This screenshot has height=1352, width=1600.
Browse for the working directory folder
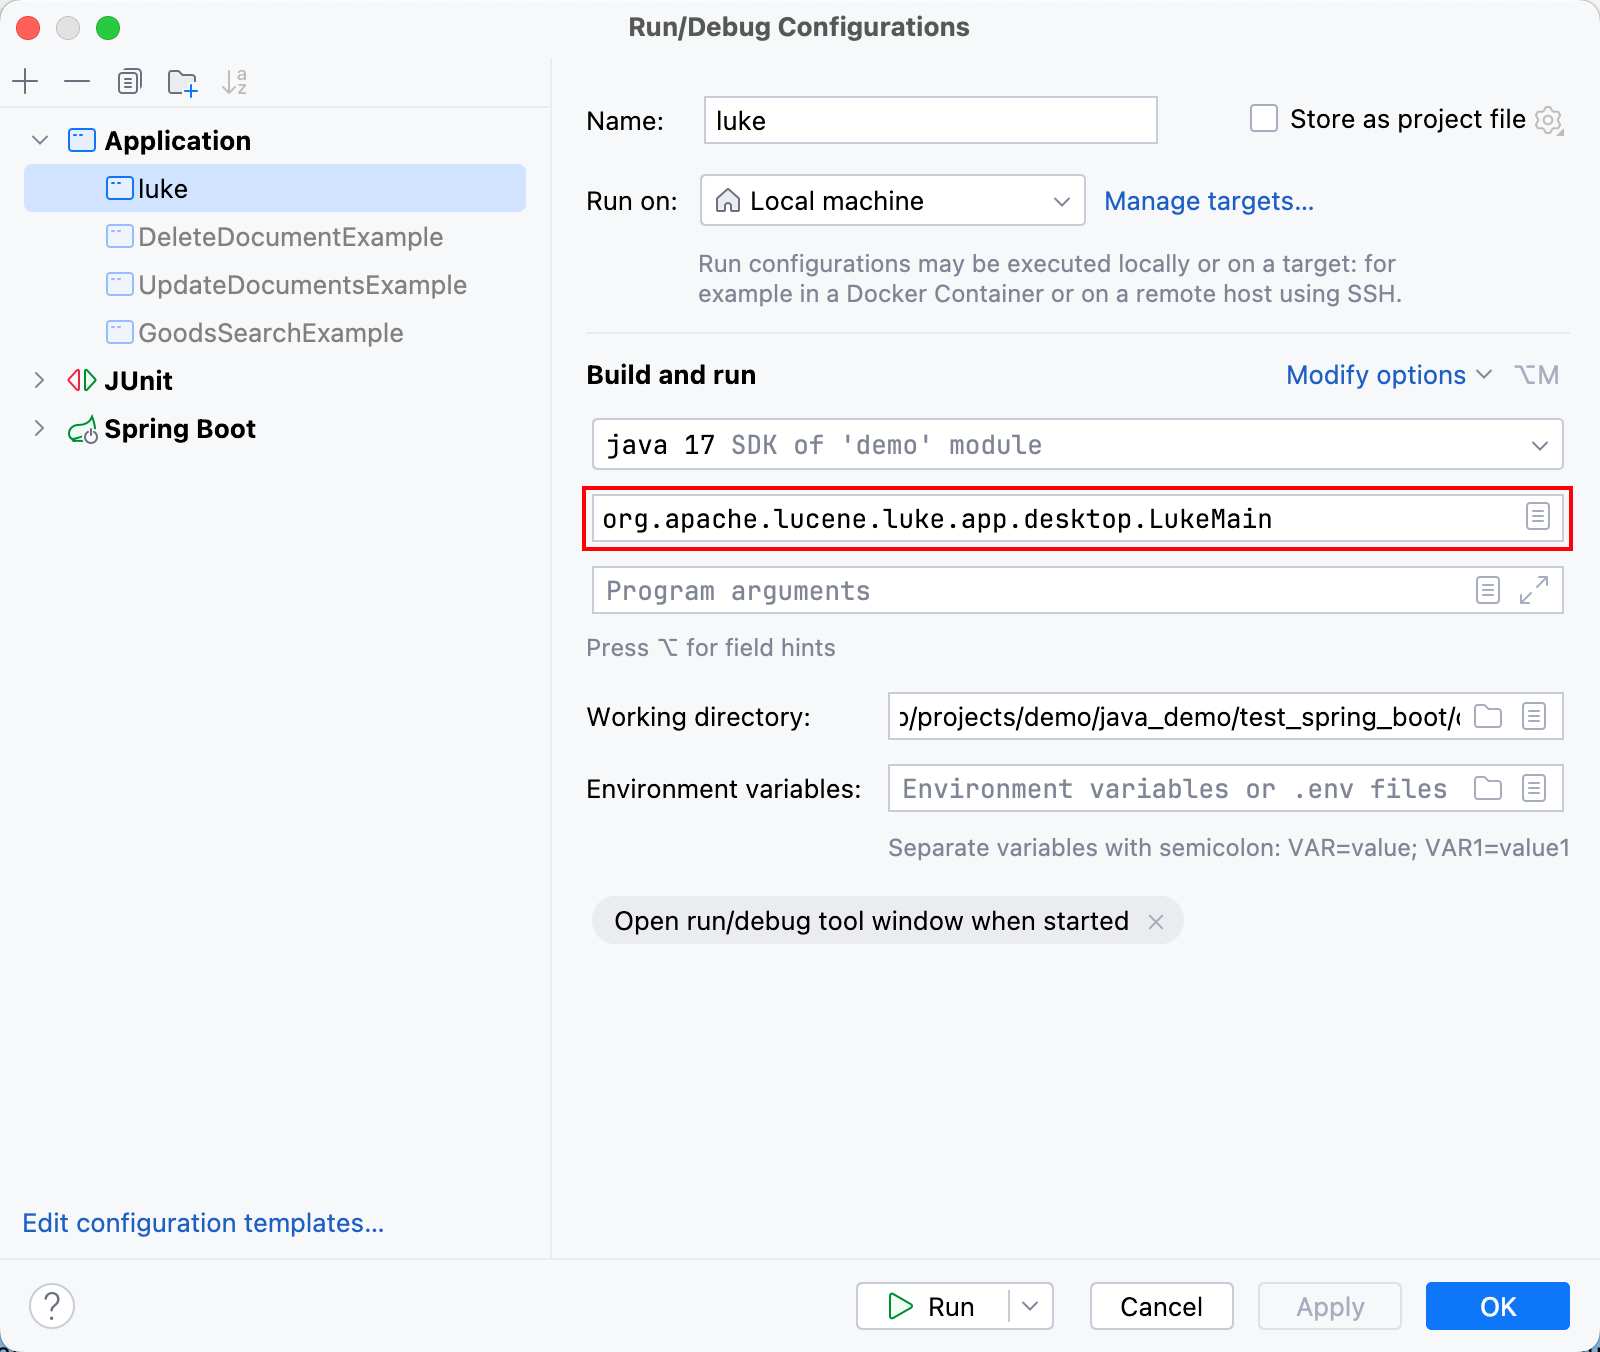pyautogui.click(x=1488, y=716)
